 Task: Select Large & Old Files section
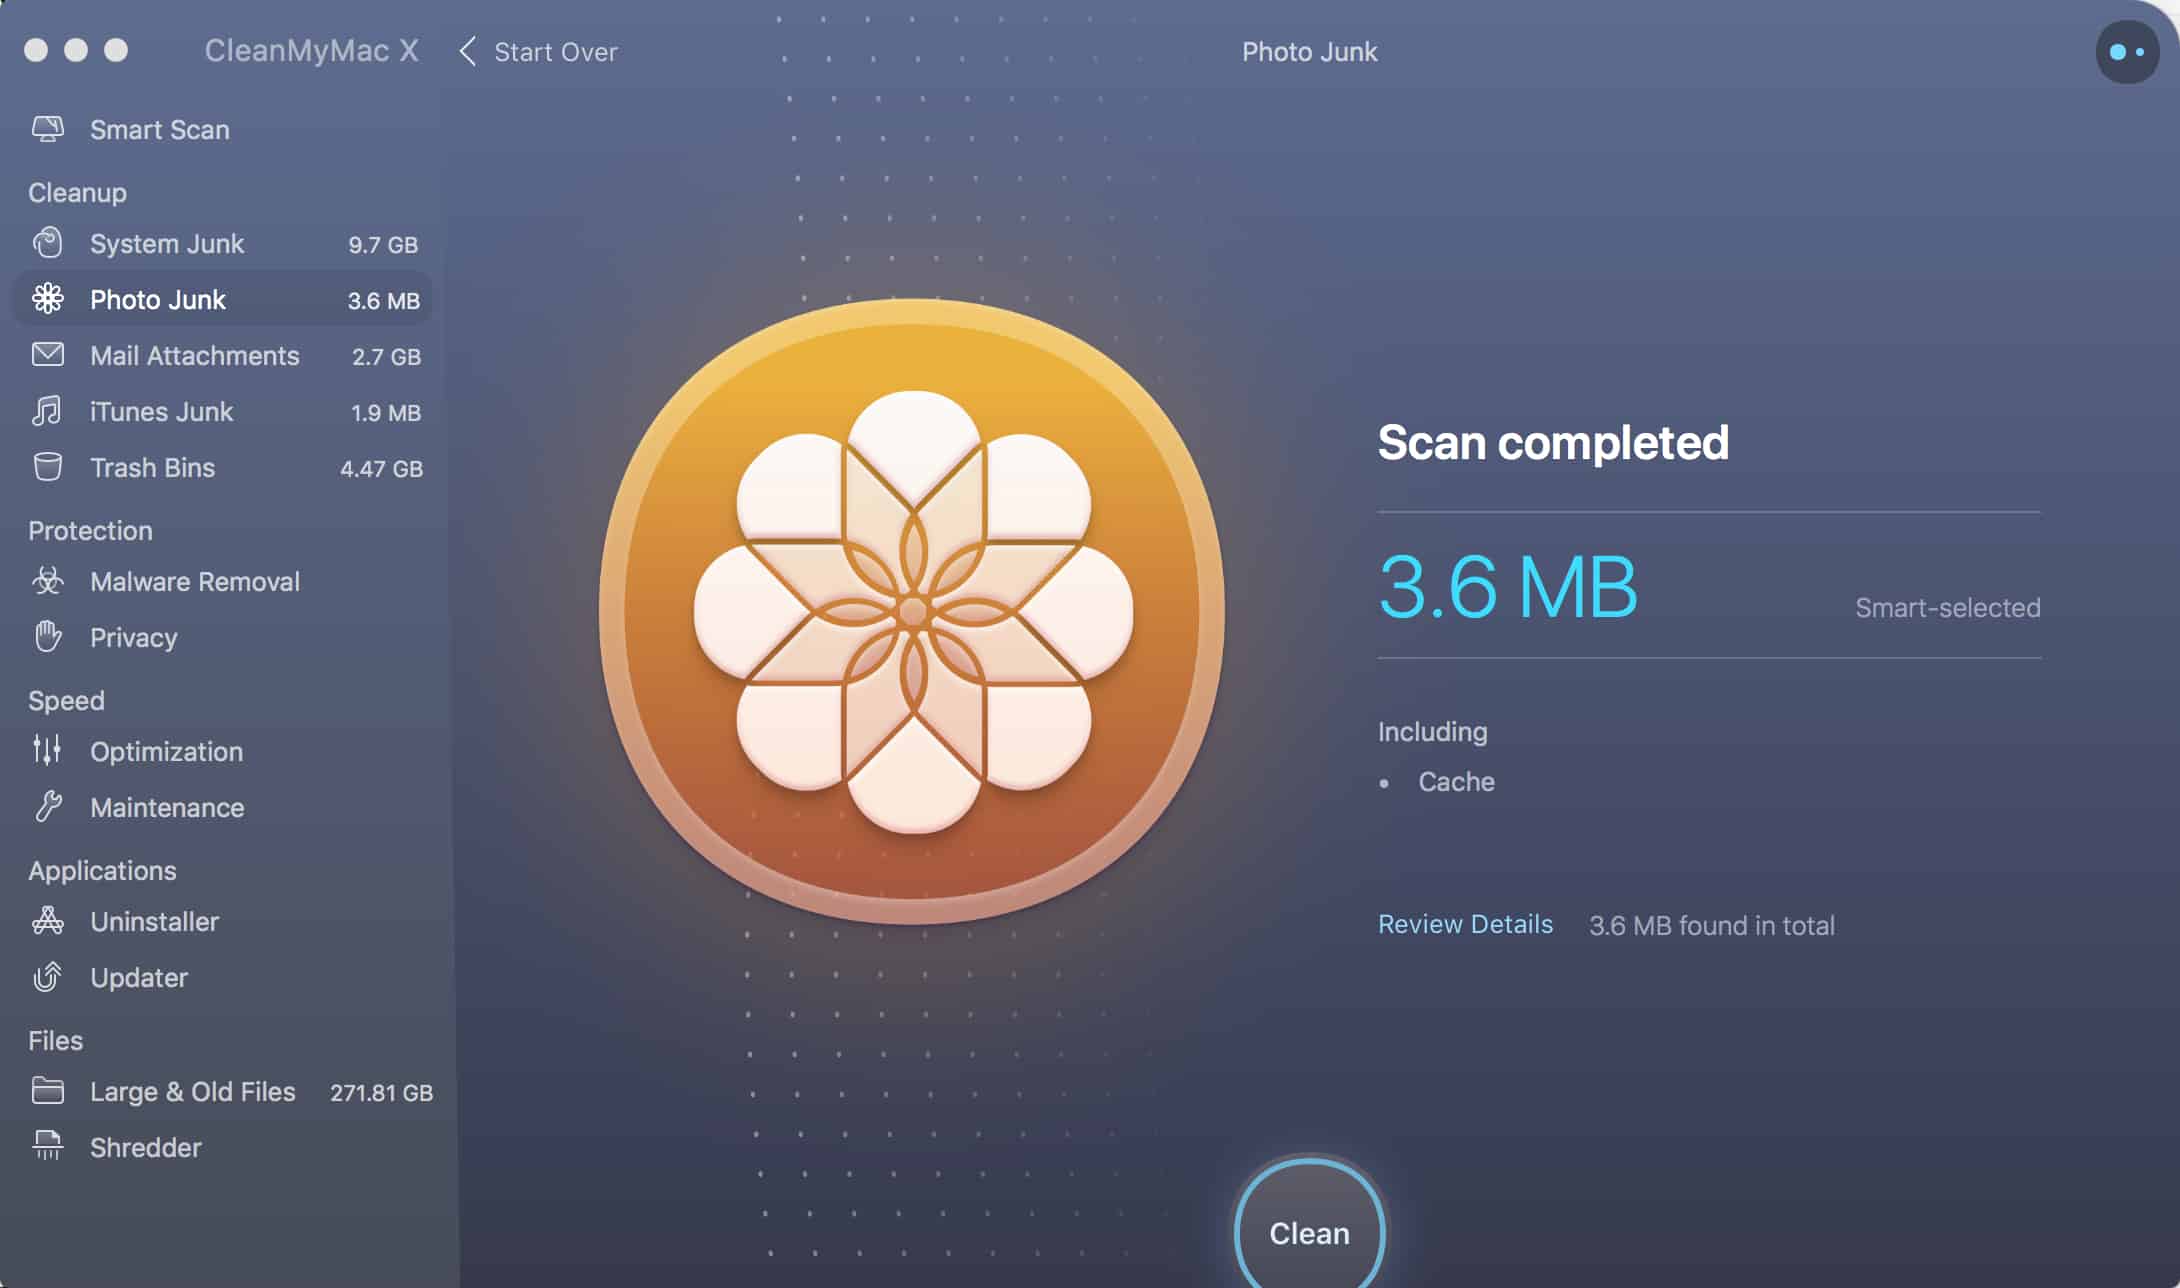(x=190, y=1090)
